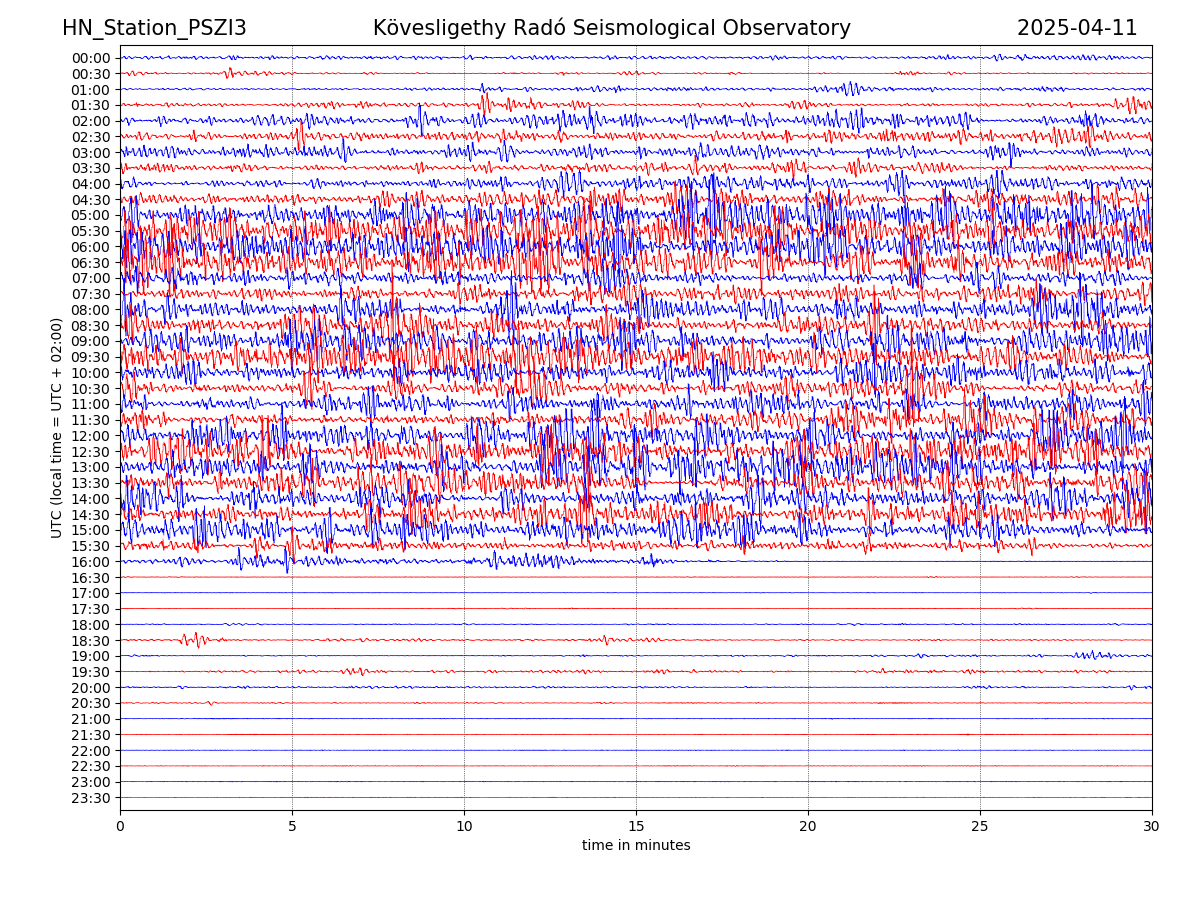Image resolution: width=1200 pixels, height=900 pixels.
Task: Click the 5 tick on the minutes axis
Action: [292, 827]
